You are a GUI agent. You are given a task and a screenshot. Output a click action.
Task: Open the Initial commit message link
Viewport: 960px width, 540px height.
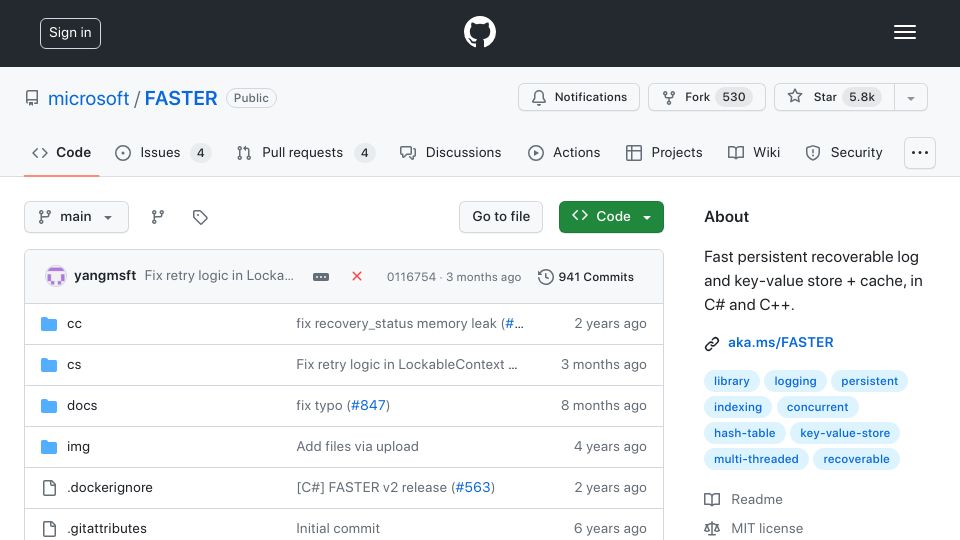pos(338,528)
